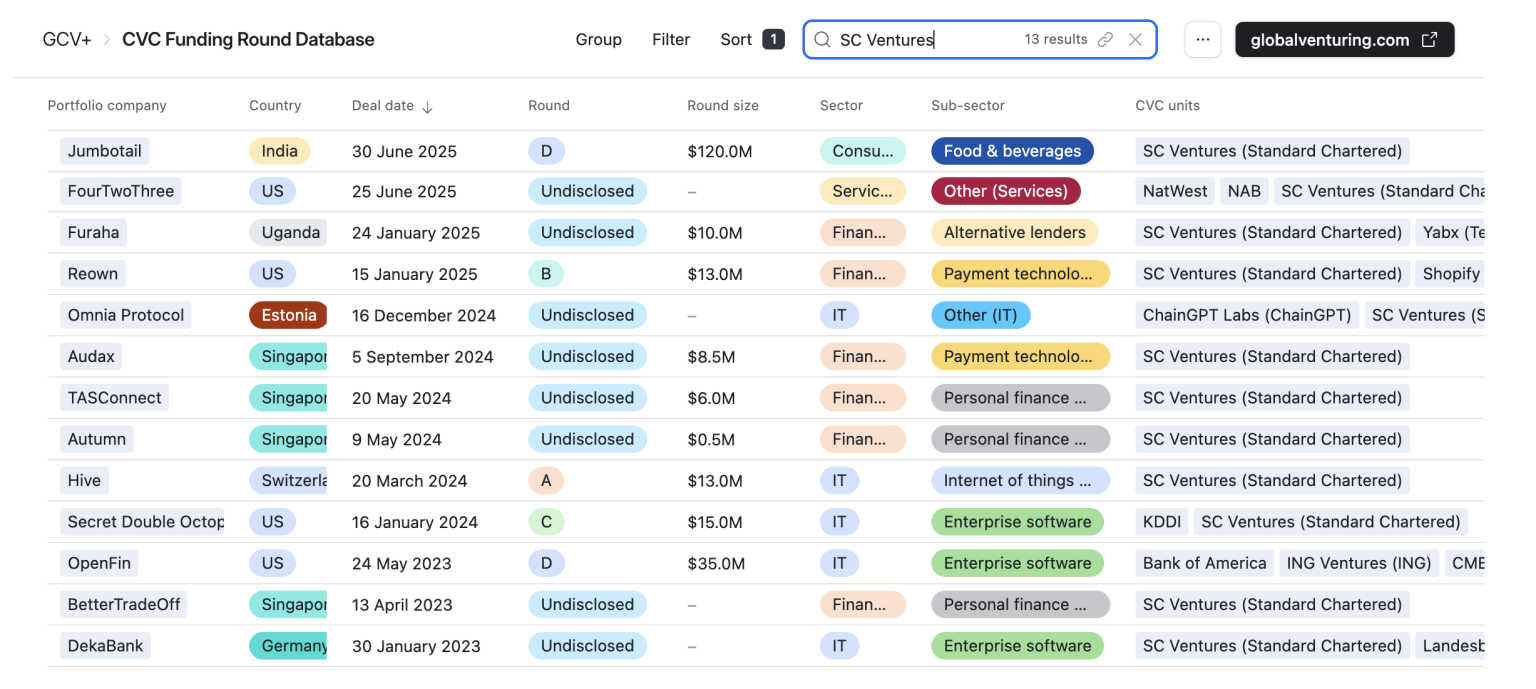1536x689 pixels.
Task: Click the search magnifier icon
Action: point(822,40)
